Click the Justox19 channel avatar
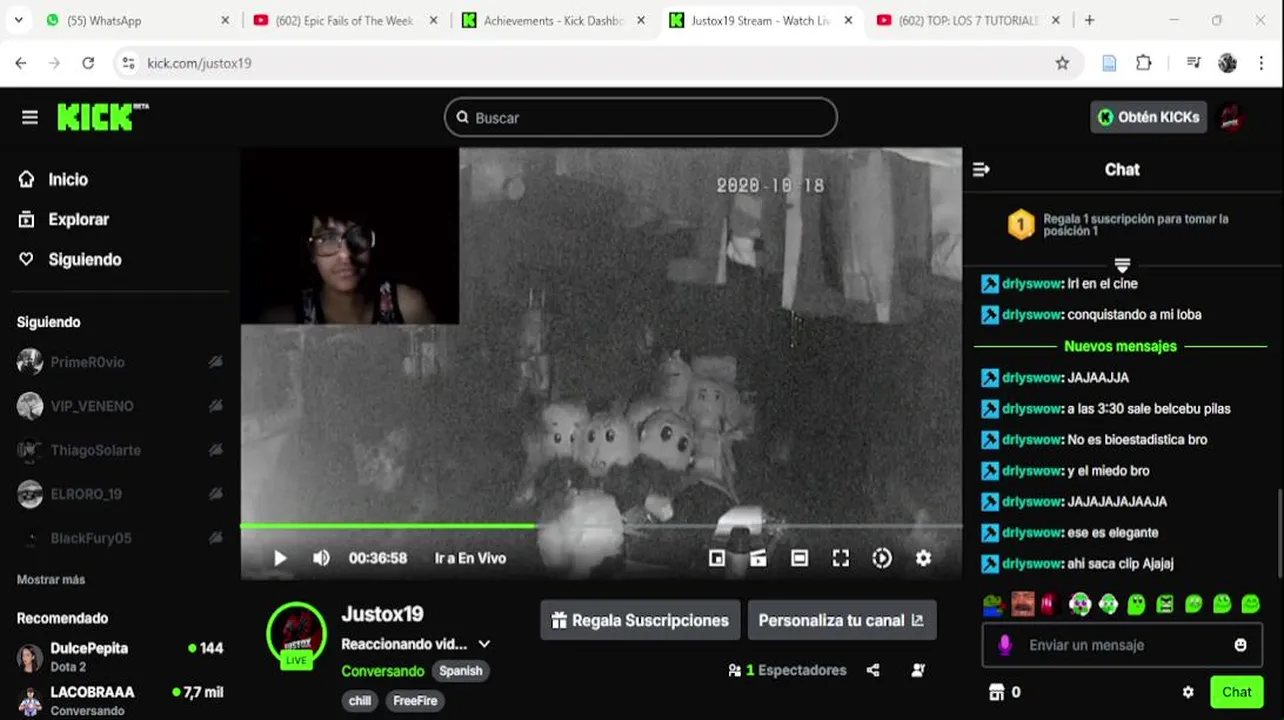The width and height of the screenshot is (1284, 720). 297,632
